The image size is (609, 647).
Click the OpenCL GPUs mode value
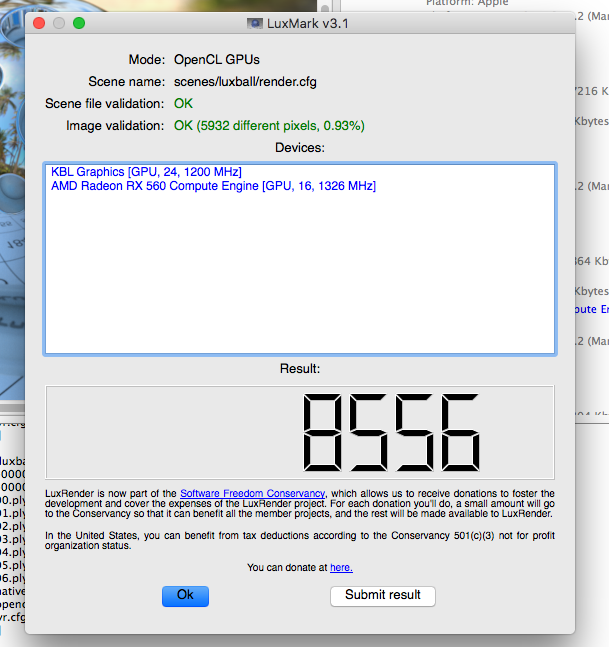217,59
